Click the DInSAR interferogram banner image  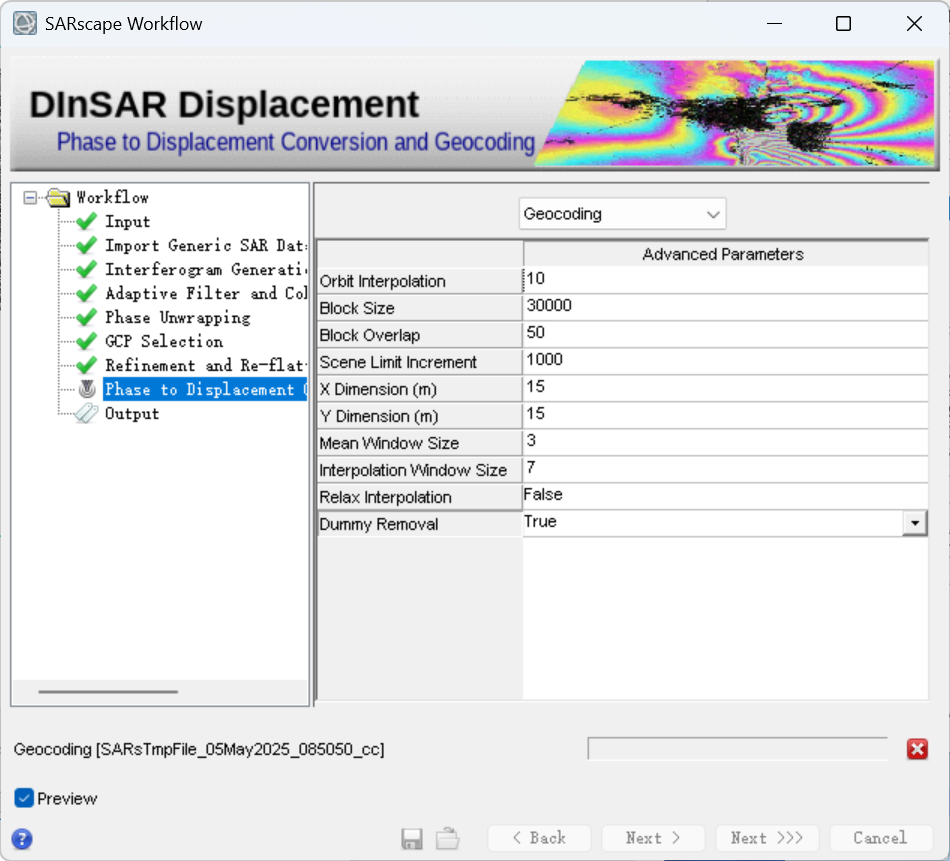click(736, 113)
